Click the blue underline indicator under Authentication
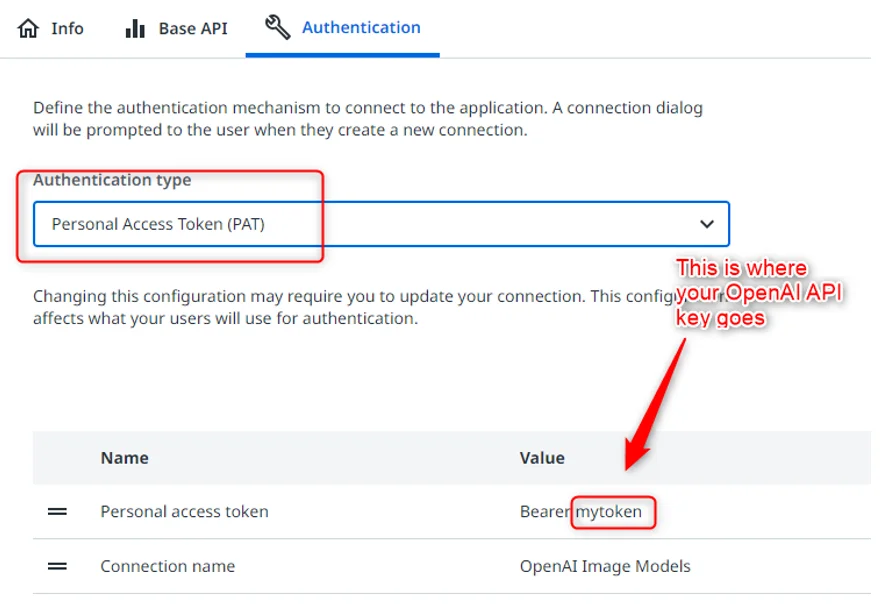Screen dimensions: 880x605 click(342, 53)
